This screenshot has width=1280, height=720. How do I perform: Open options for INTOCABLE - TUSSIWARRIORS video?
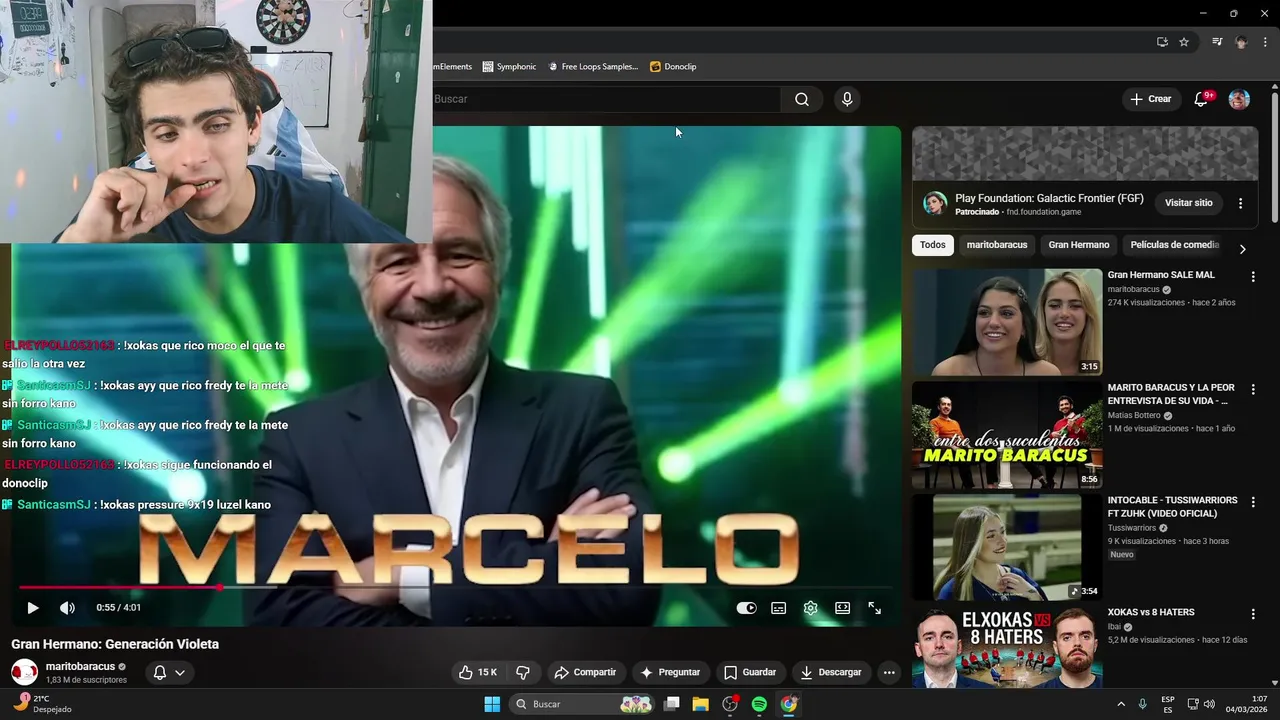[x=1253, y=502]
